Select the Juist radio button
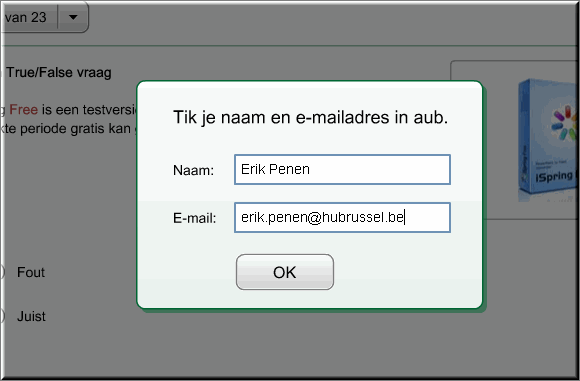Viewport: 580px width, 381px height. (x=2, y=316)
